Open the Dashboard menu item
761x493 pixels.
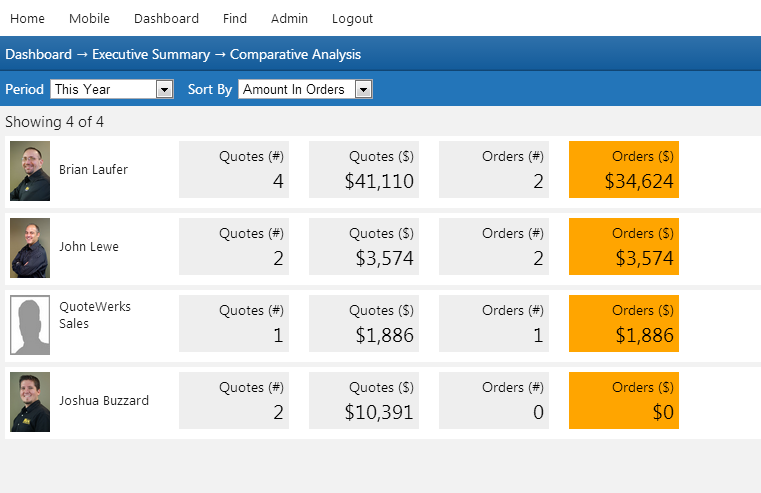(x=166, y=18)
